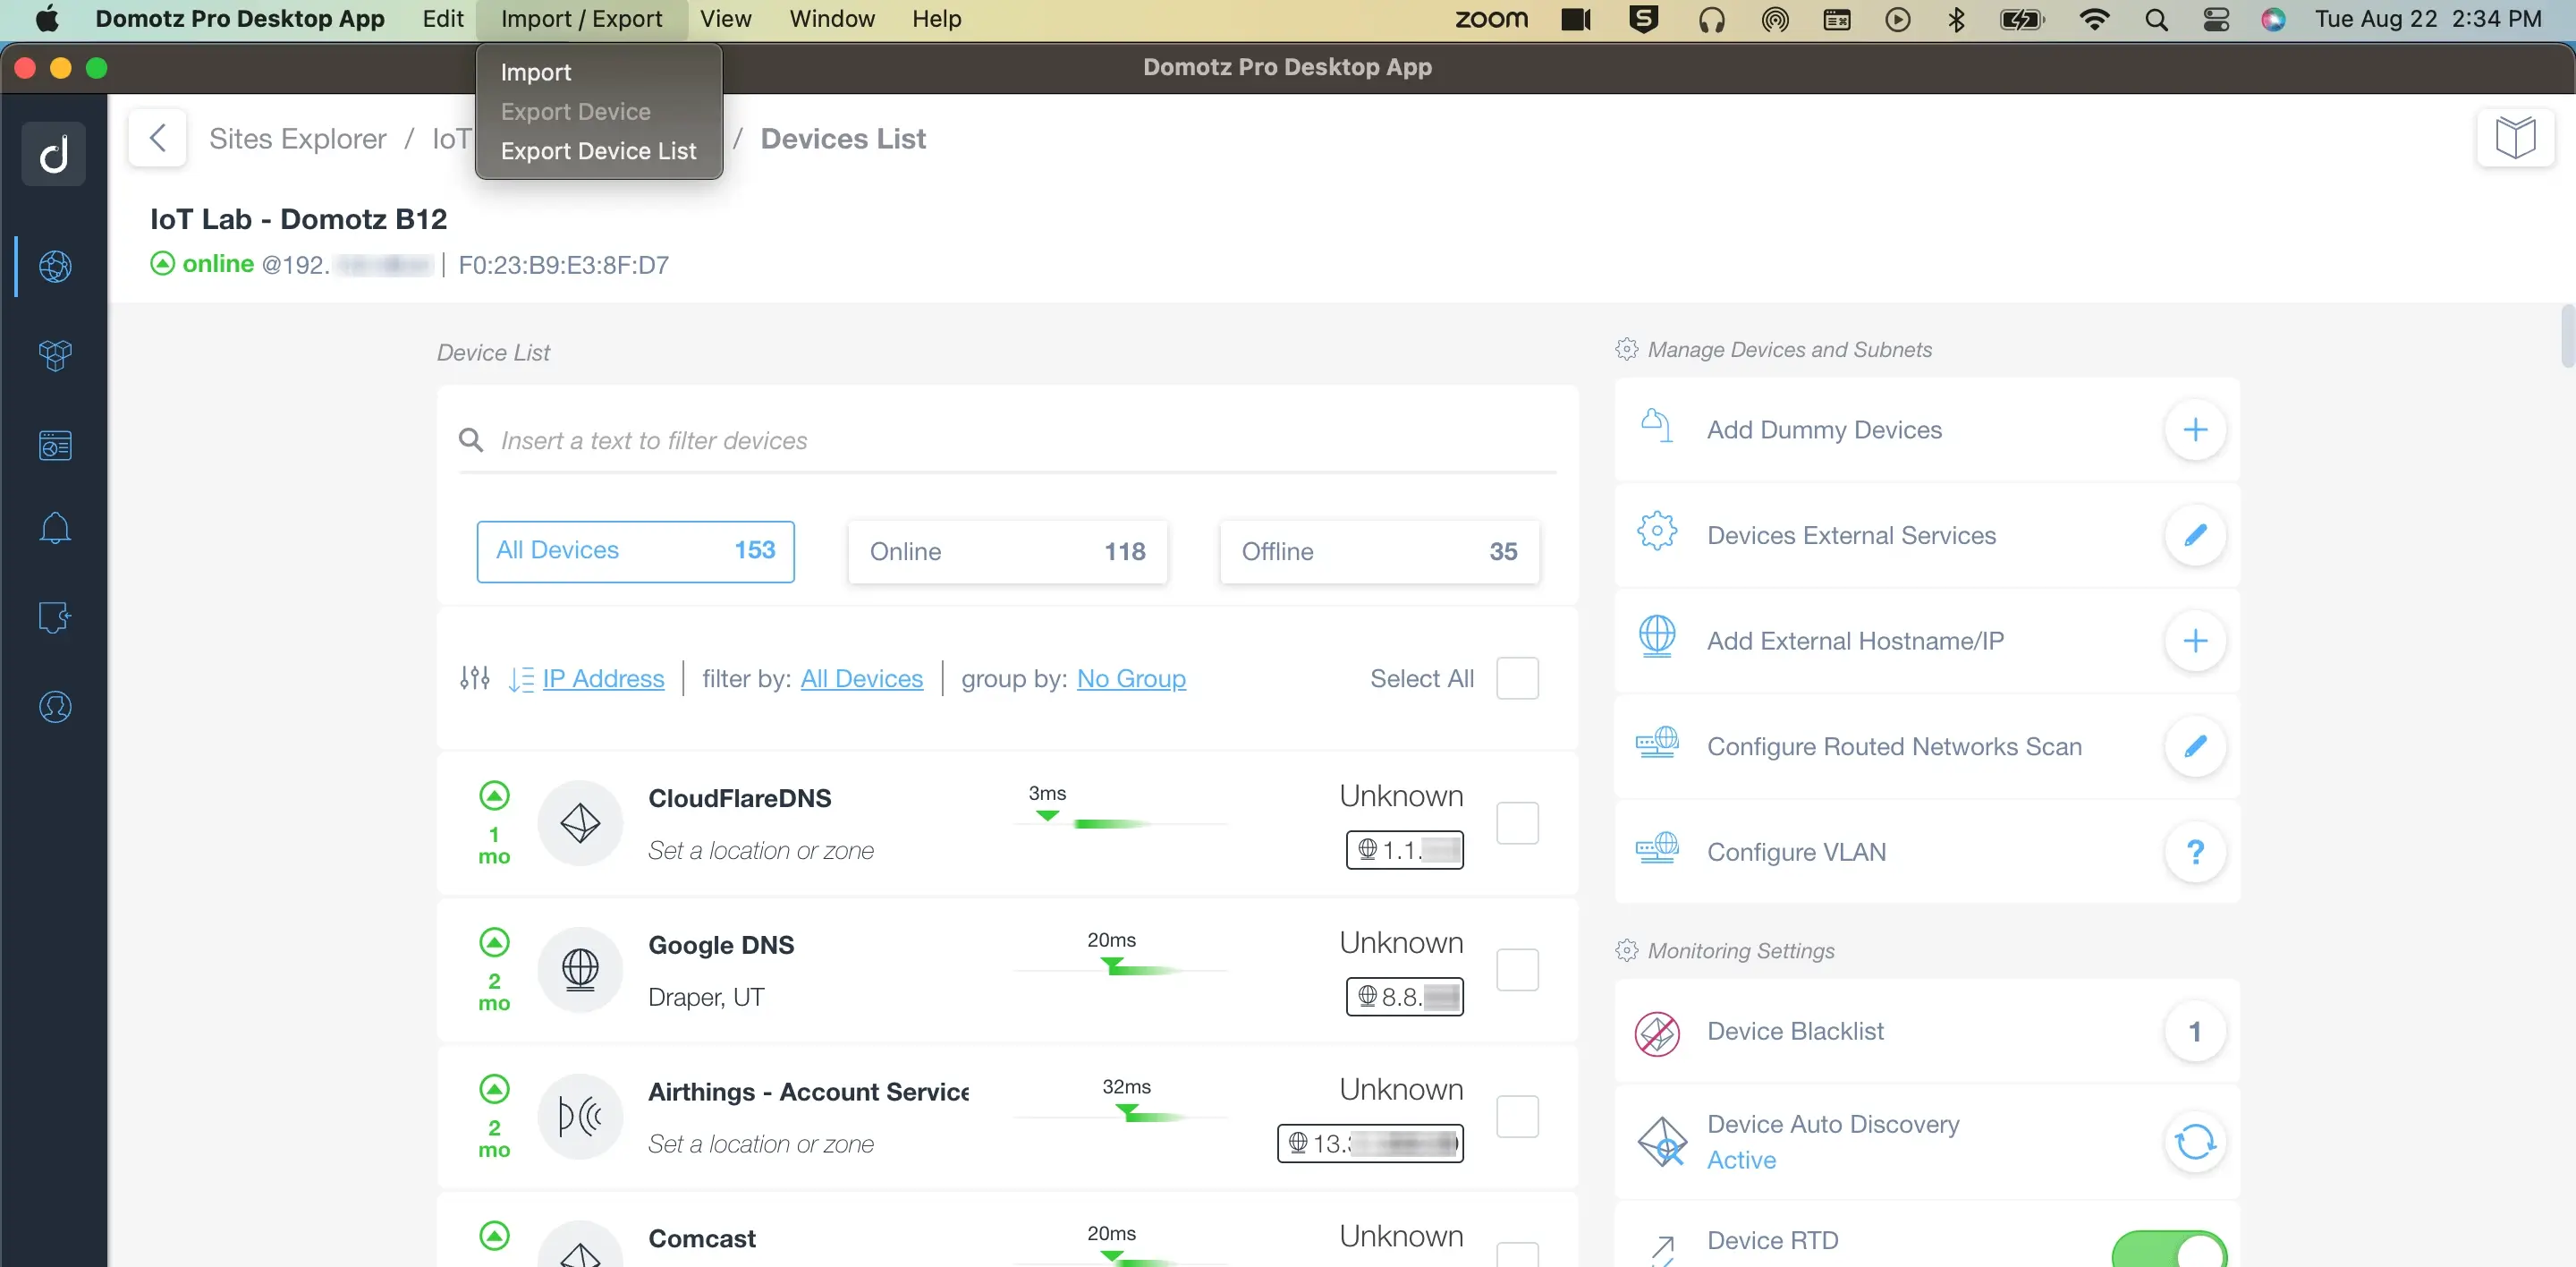This screenshot has width=2576, height=1267.
Task: Toggle the Device RTD switch
Action: coord(2168,1249)
